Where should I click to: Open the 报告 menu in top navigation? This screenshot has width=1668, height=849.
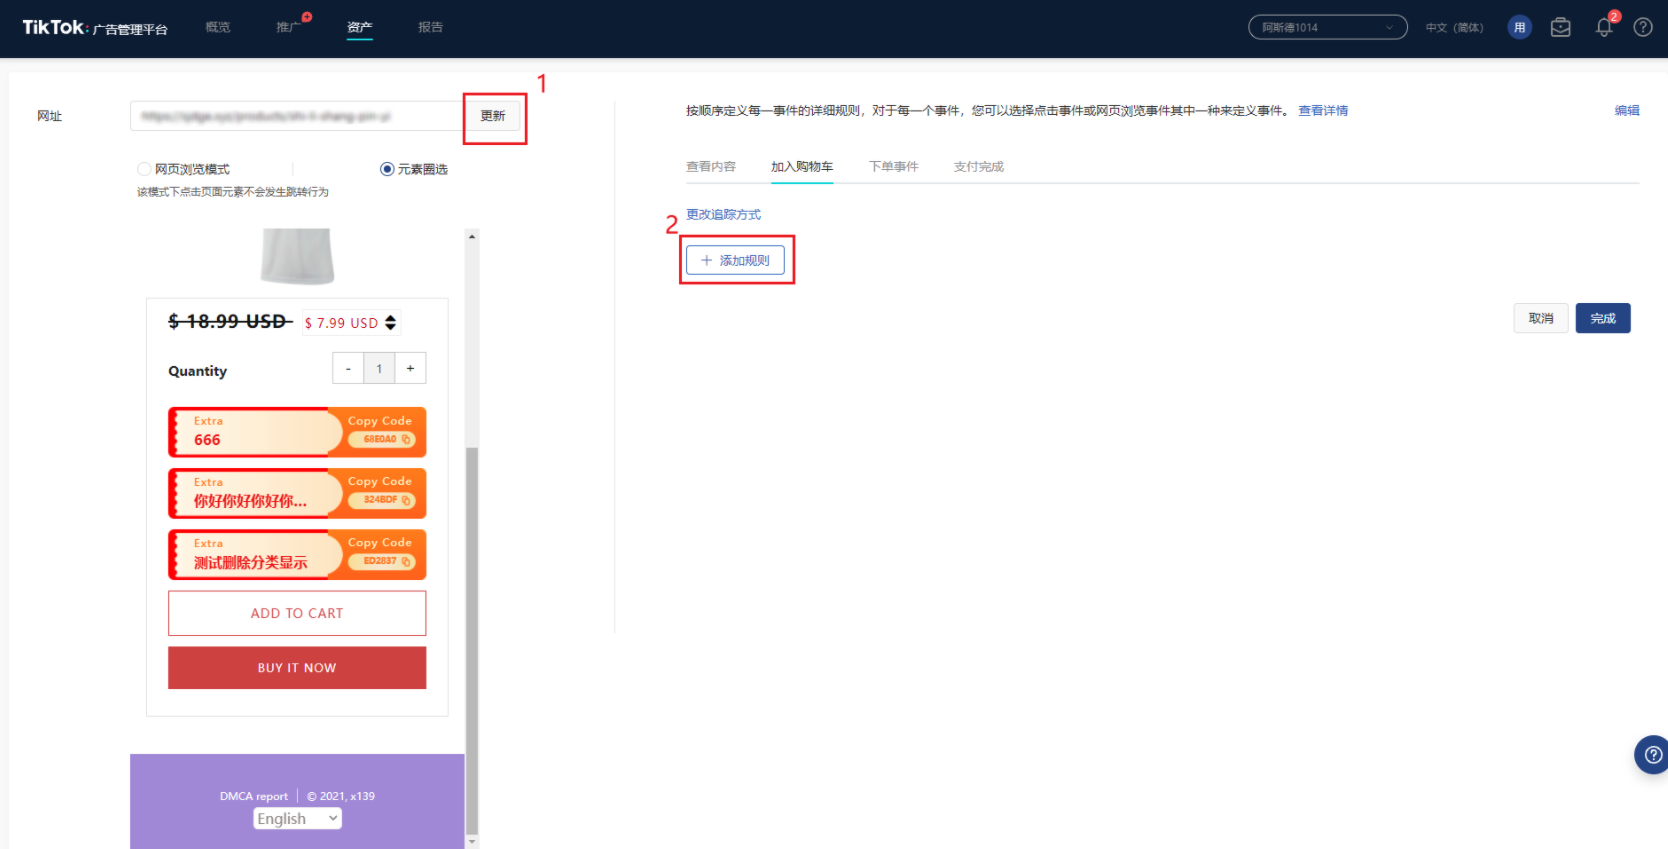point(430,28)
